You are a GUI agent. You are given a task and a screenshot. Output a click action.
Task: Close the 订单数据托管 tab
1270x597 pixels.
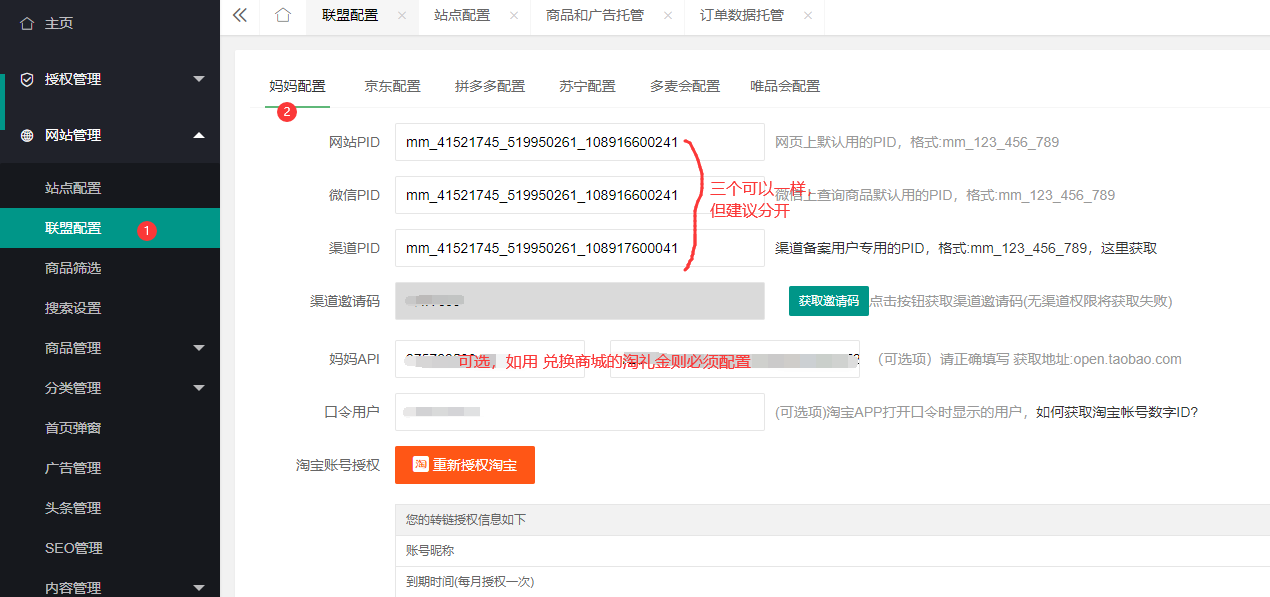point(808,15)
